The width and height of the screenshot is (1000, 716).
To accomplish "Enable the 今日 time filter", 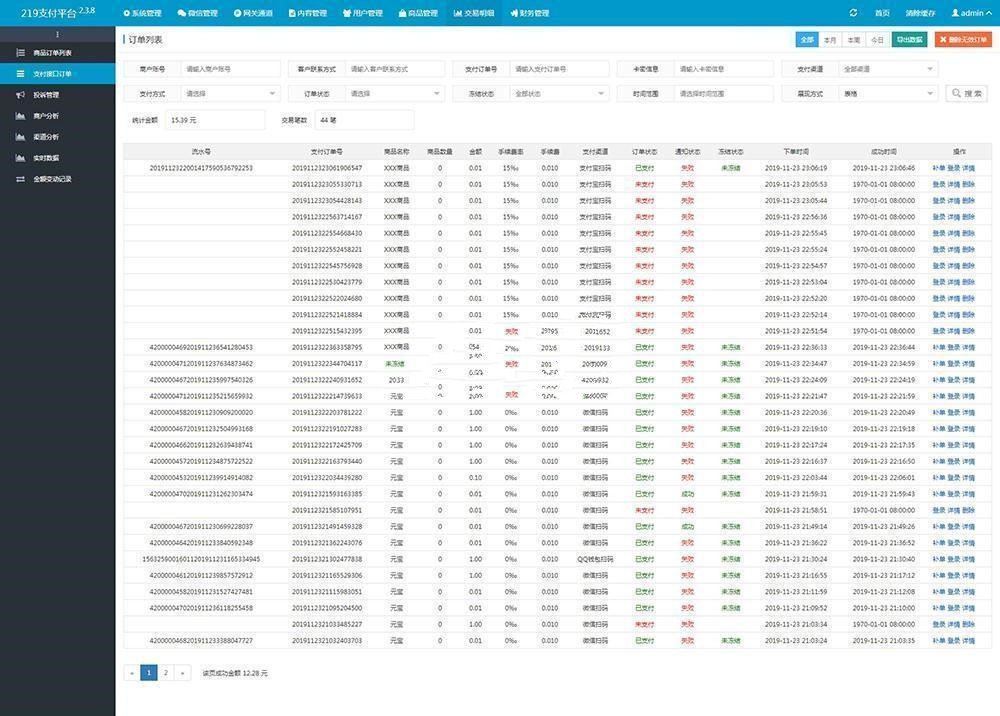I will pyautogui.click(x=876, y=38).
